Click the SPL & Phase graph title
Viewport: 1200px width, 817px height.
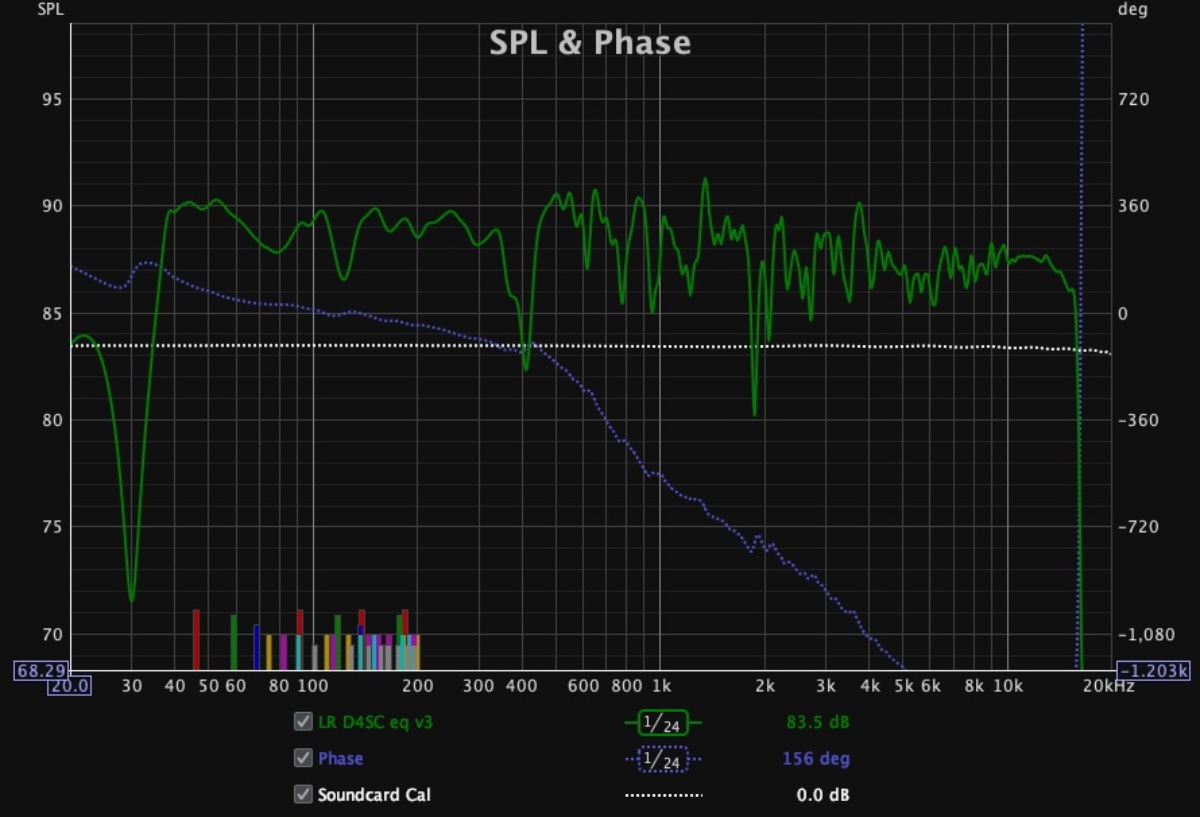(x=590, y=43)
